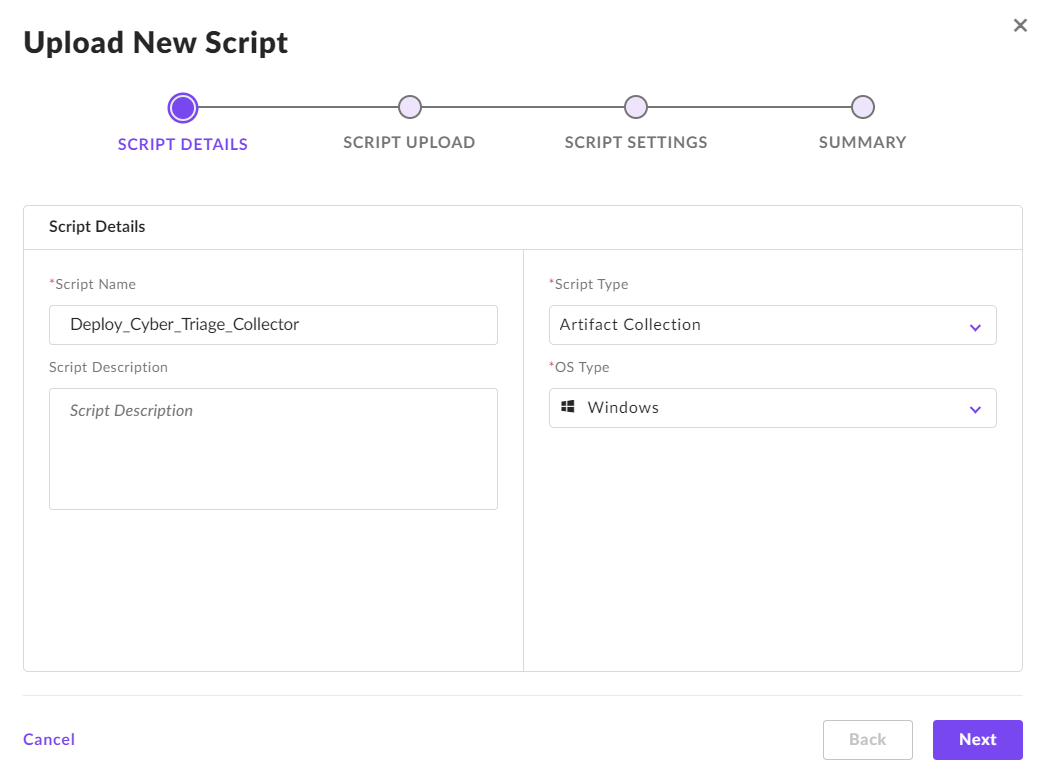Focus the Script Name input field
1041x781 pixels.
(x=273, y=325)
